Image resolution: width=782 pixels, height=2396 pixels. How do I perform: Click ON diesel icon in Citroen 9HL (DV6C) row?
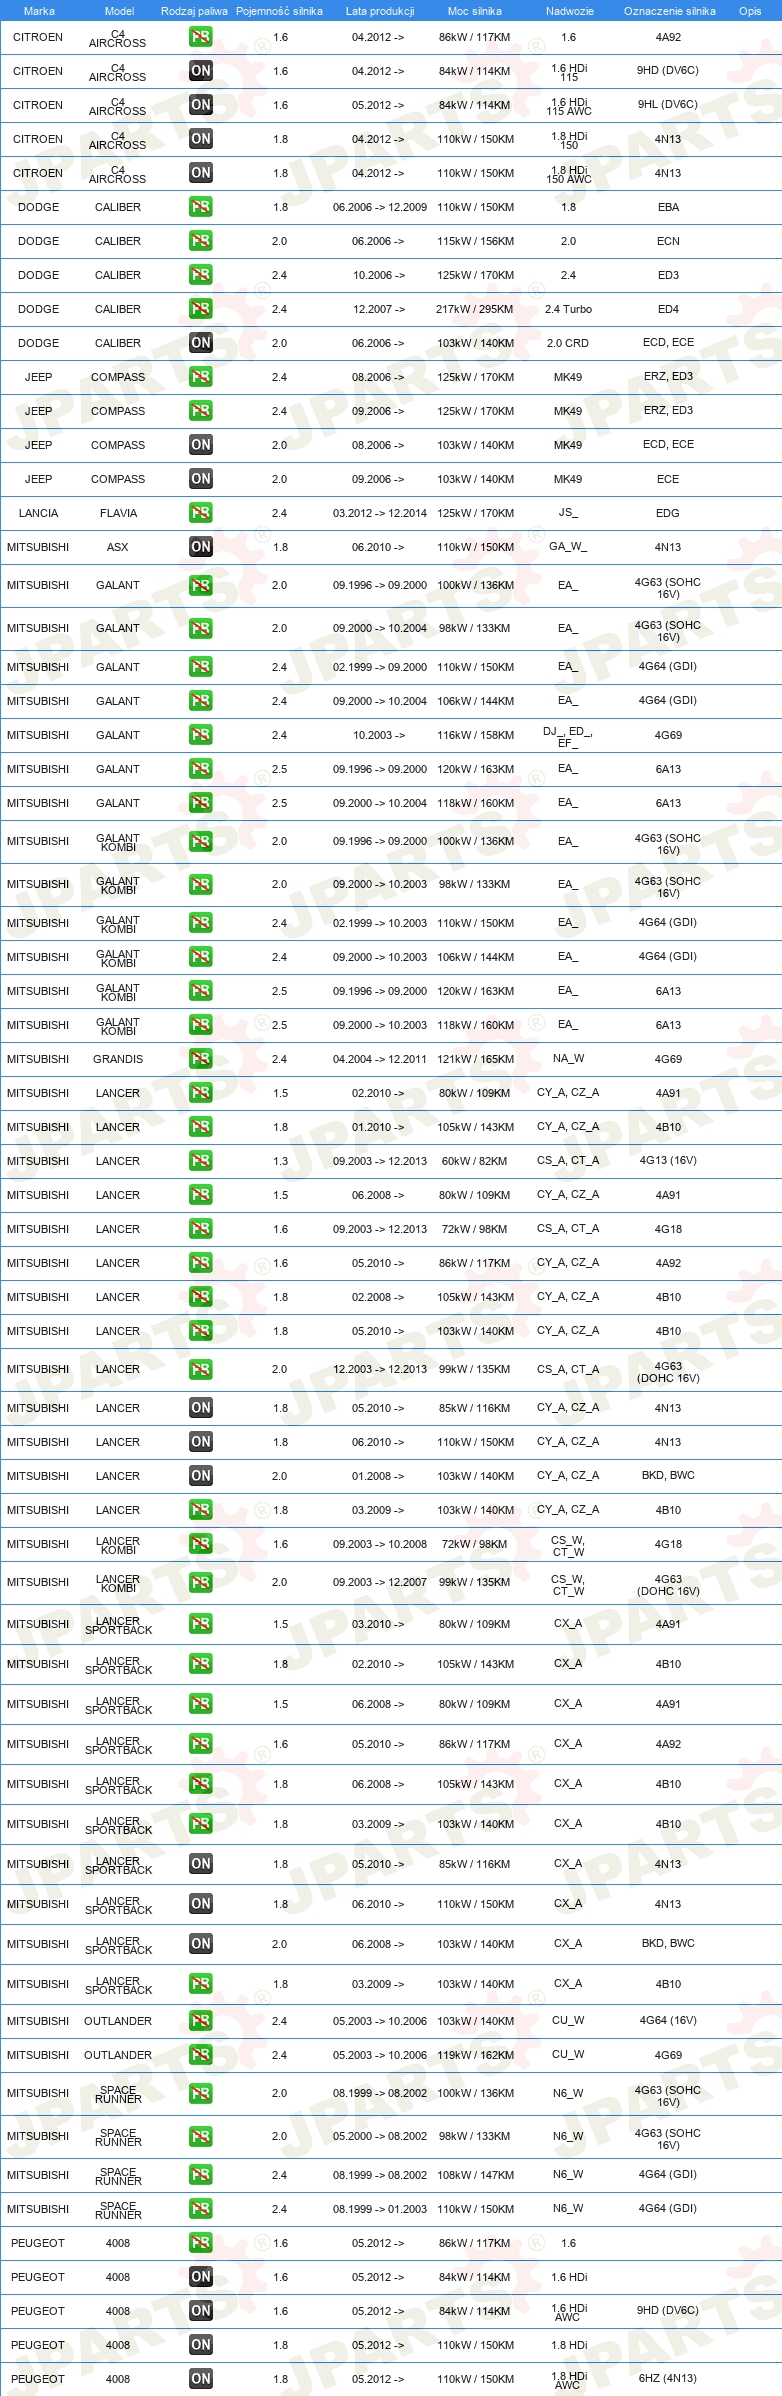pos(201,105)
